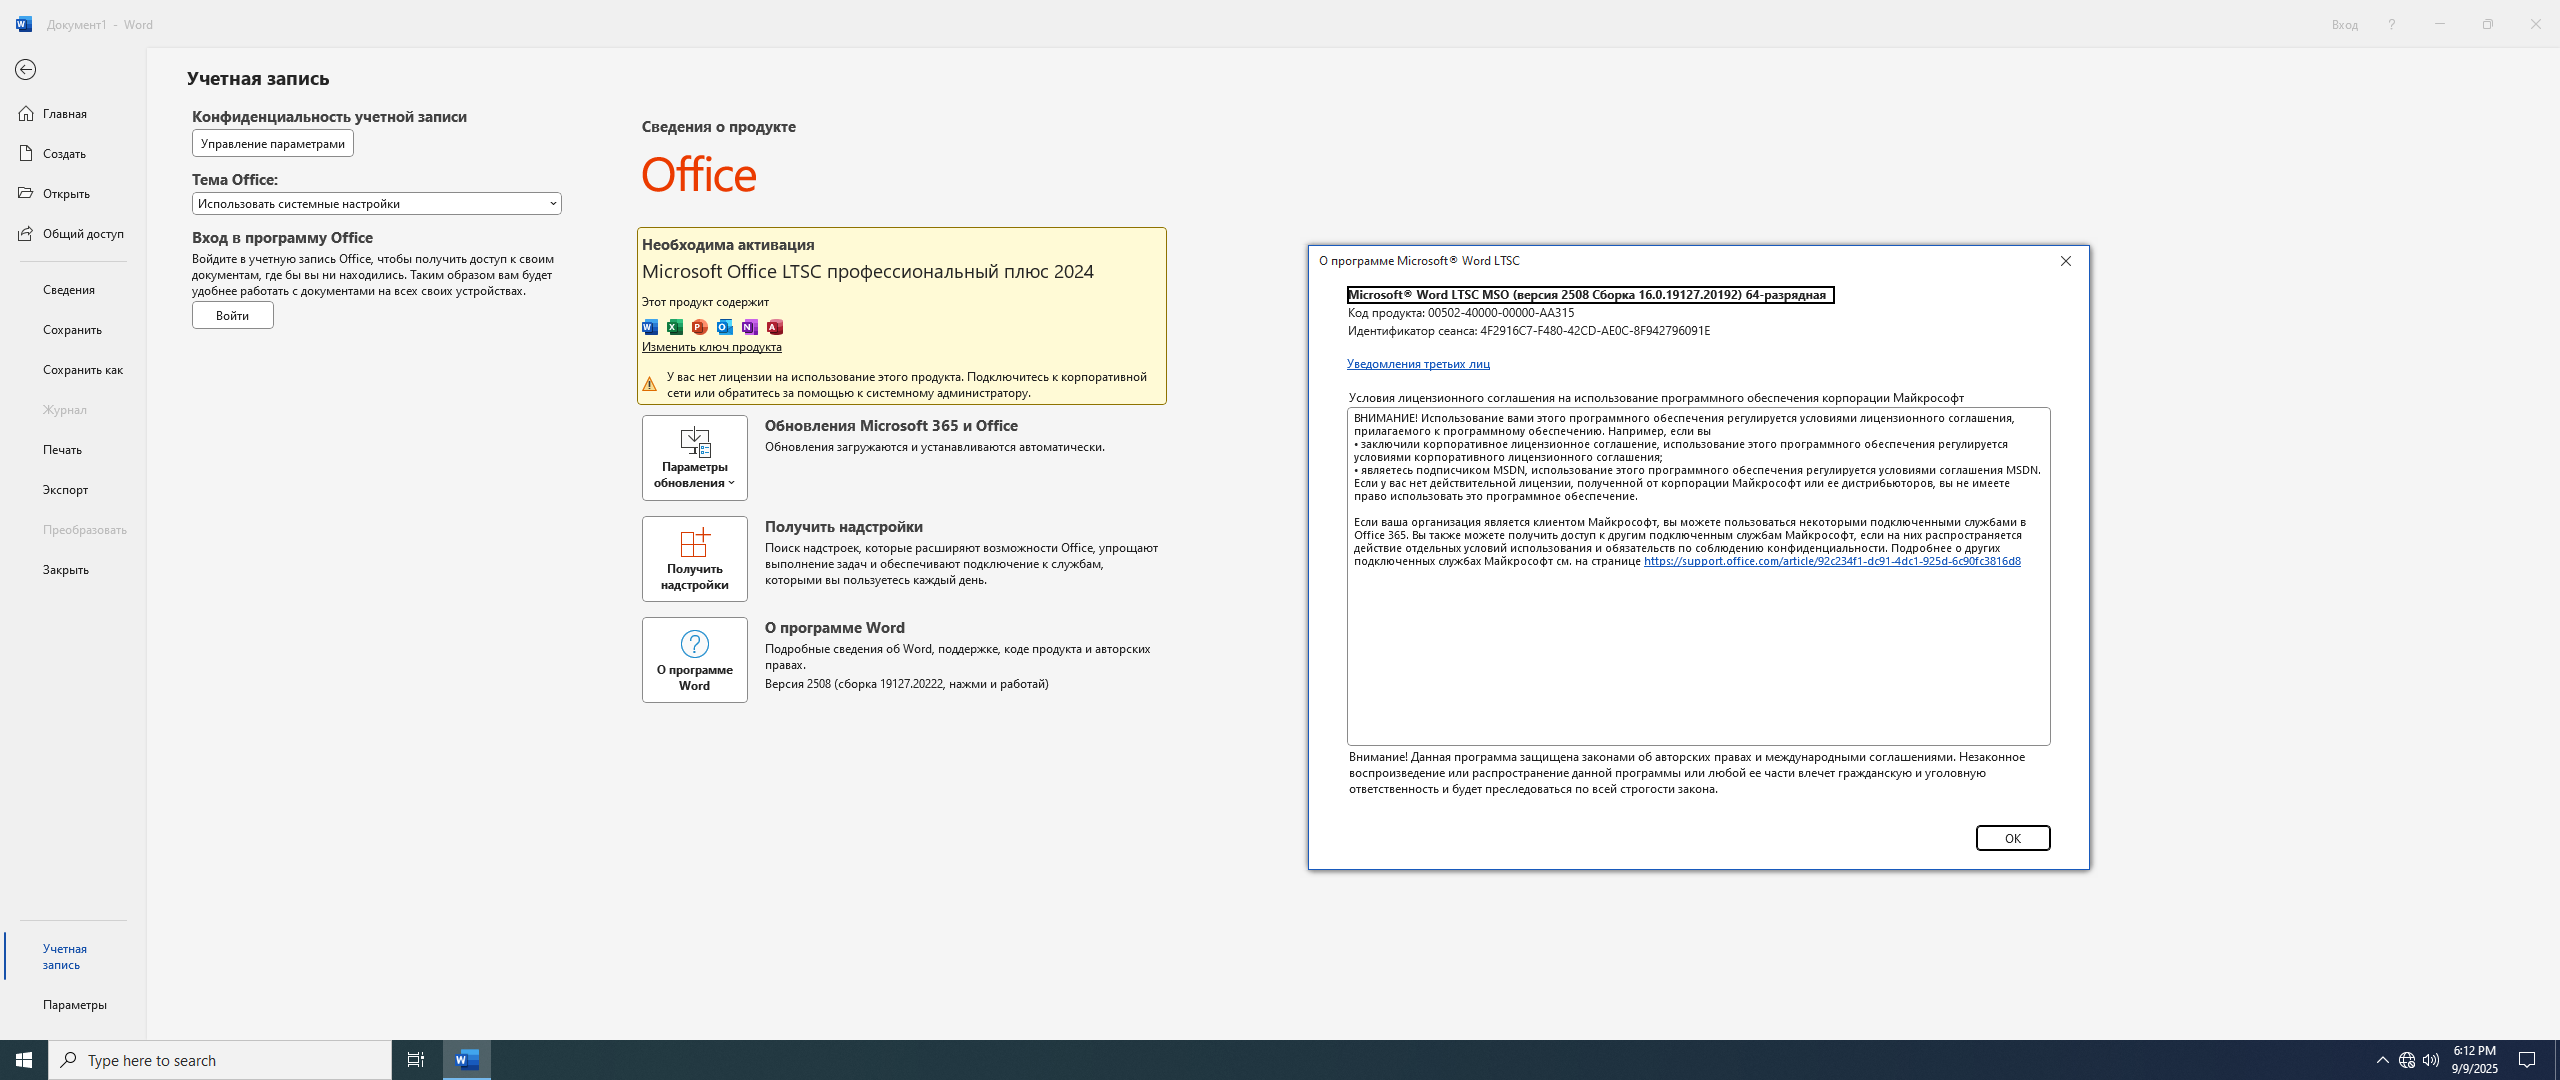Viewport: 2560px width, 1080px height.
Task: Click the OneNote app icon in product list
Action: coord(750,327)
